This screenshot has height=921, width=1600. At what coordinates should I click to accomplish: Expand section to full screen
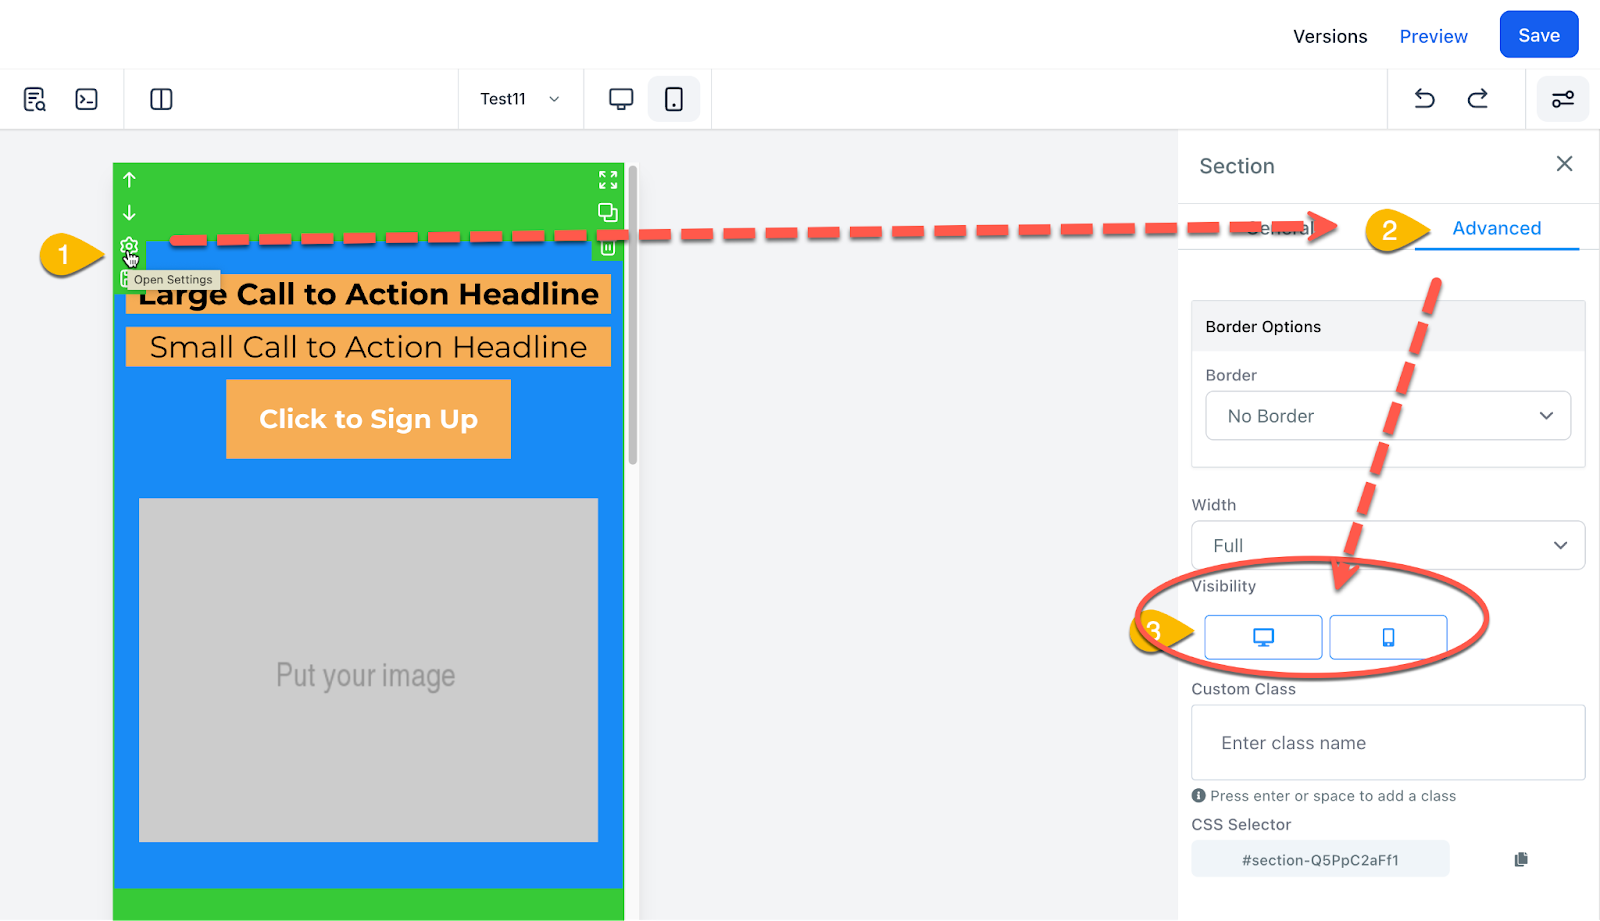(x=608, y=180)
